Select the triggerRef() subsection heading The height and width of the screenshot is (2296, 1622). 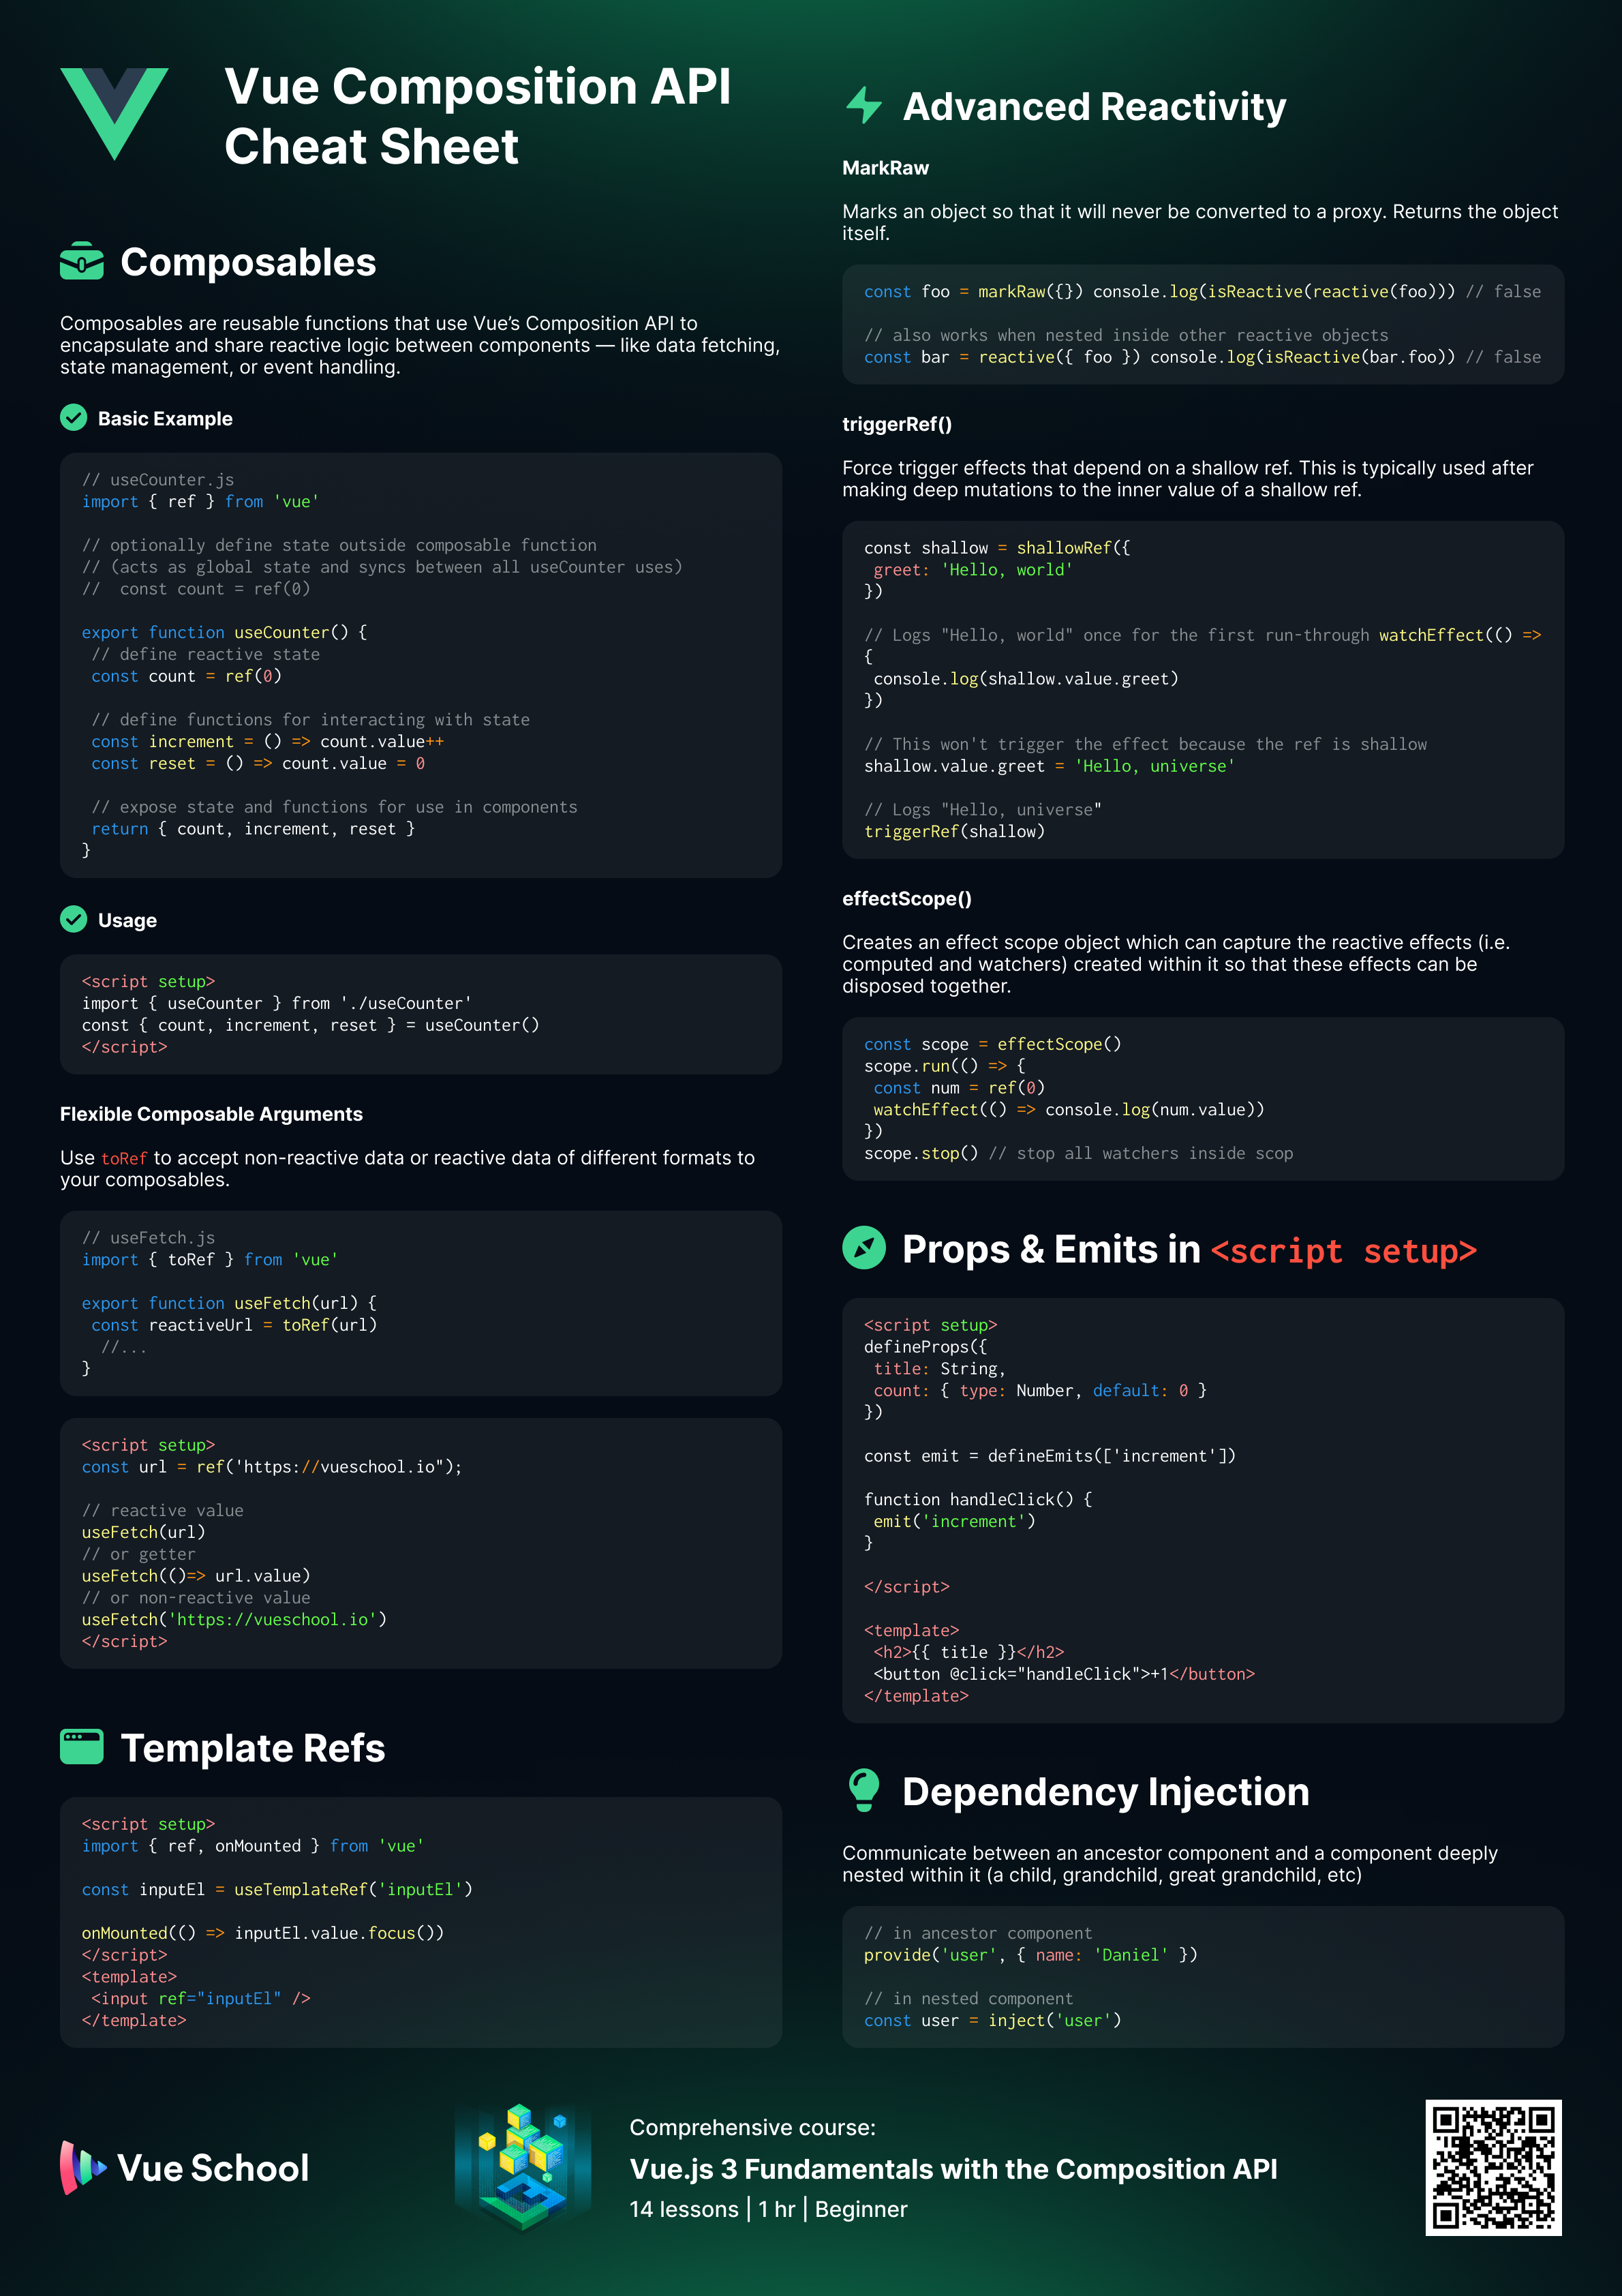(897, 424)
